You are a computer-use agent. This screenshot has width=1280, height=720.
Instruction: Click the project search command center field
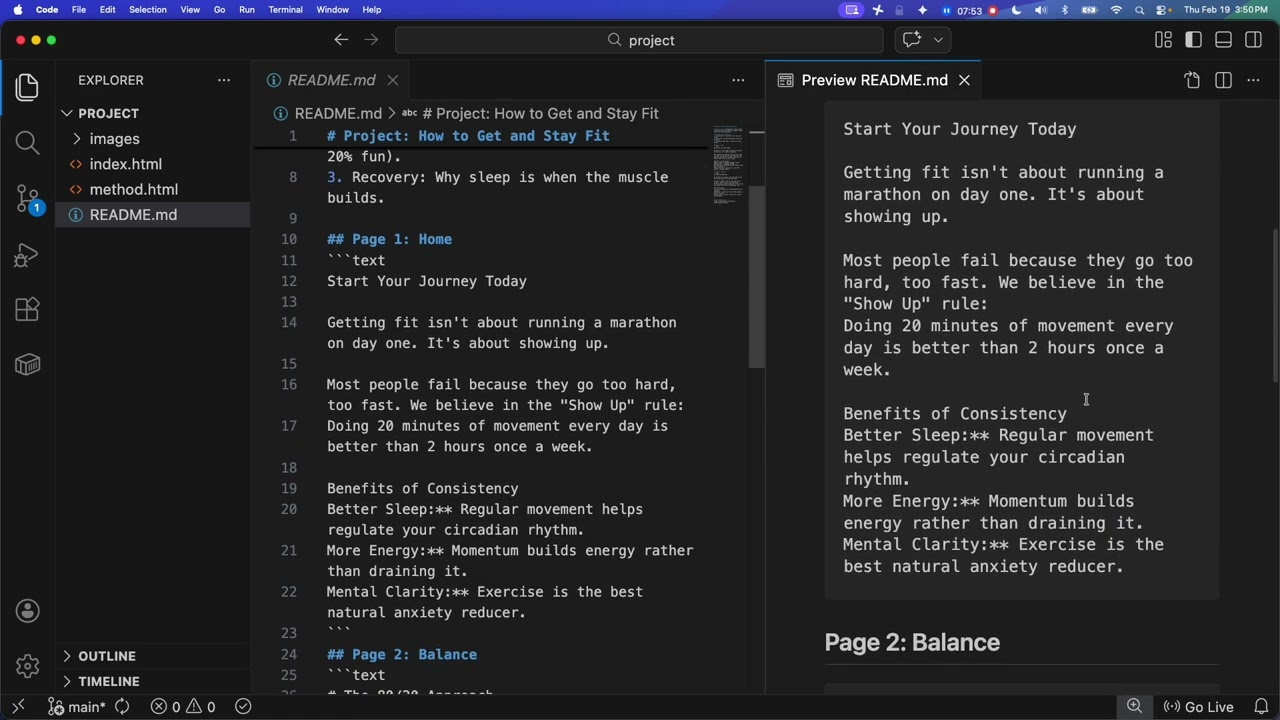[x=639, y=40]
